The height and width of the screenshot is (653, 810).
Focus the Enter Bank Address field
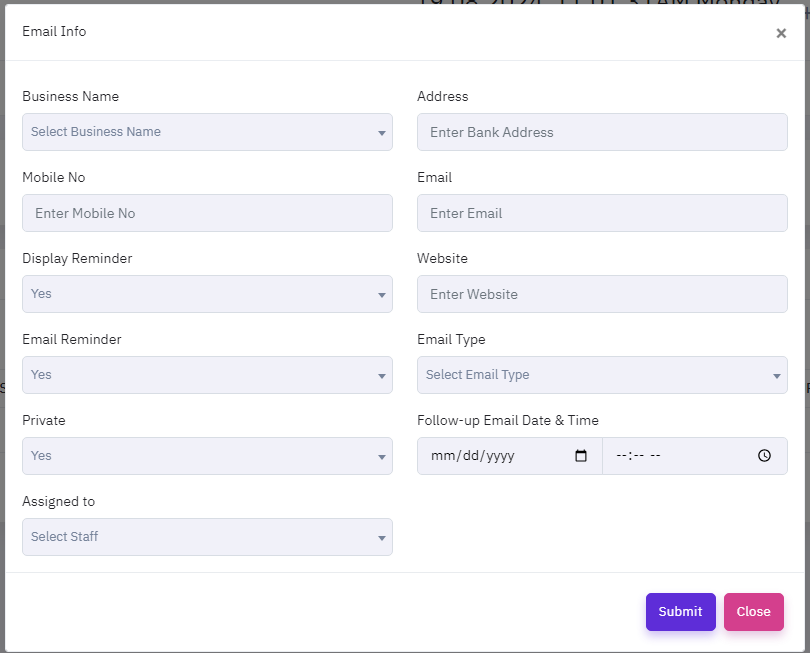(x=602, y=132)
